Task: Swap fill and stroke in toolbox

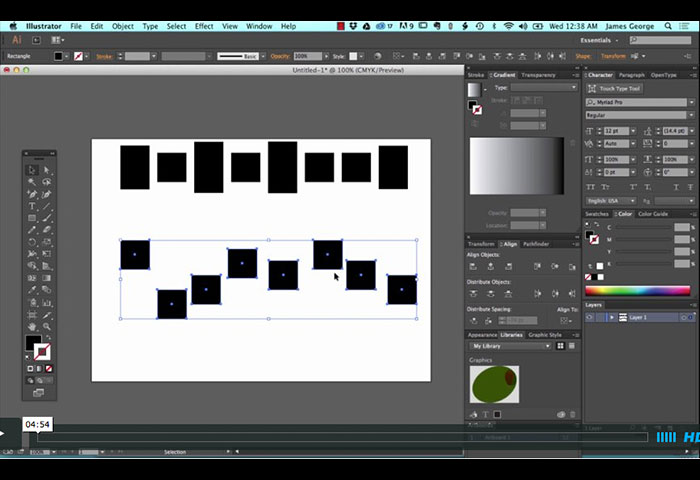Action: [48, 337]
